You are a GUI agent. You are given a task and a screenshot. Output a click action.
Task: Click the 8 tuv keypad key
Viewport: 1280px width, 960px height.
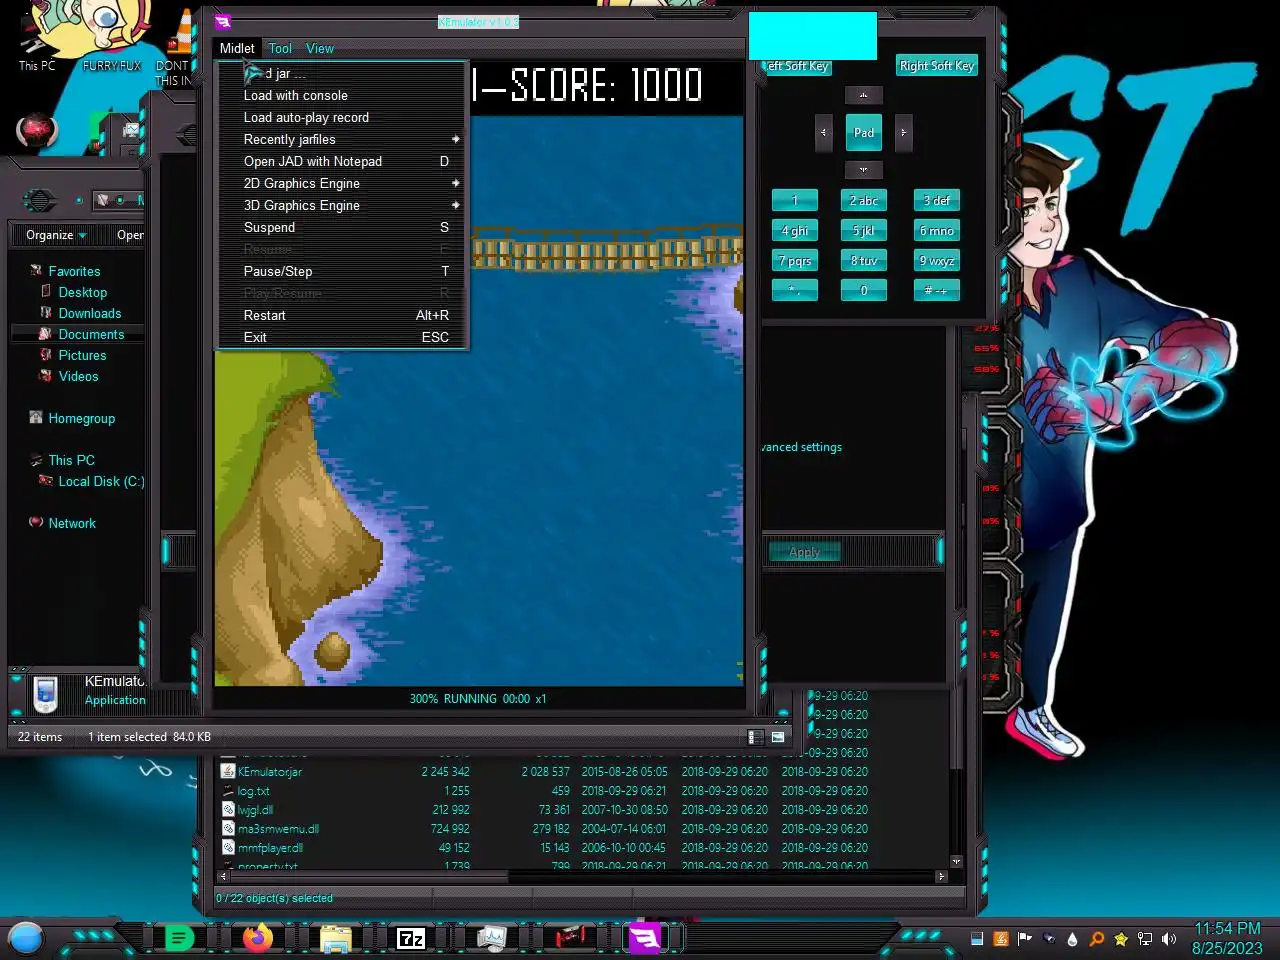pos(864,261)
